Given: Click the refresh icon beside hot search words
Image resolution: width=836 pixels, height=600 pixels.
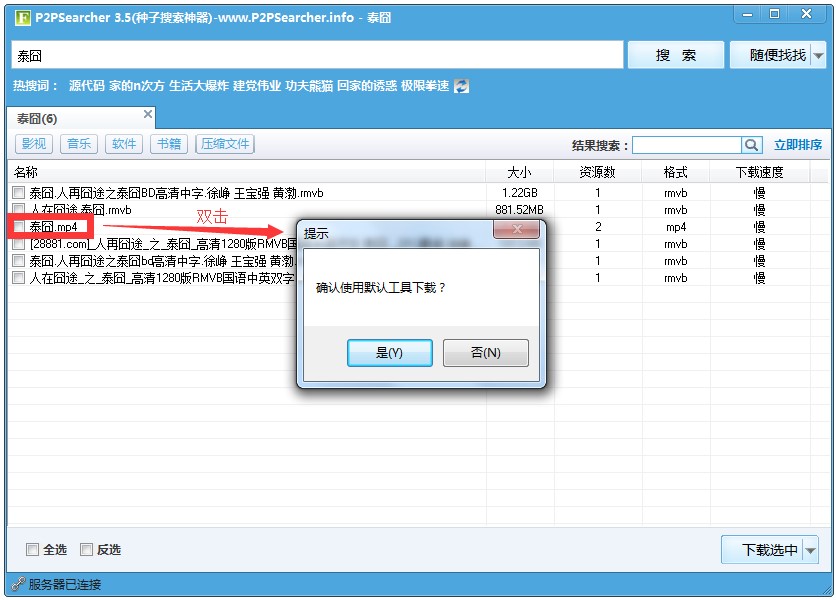Looking at the screenshot, I should (x=460, y=86).
